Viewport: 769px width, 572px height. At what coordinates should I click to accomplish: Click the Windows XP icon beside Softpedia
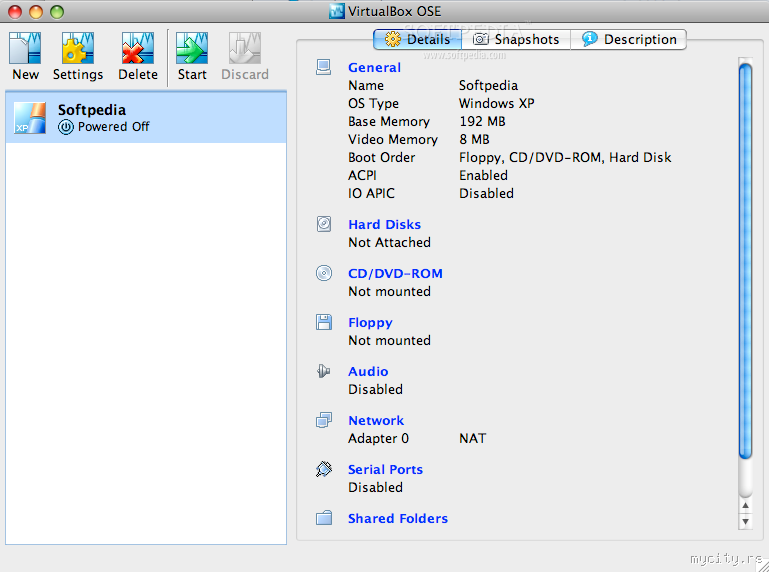point(30,118)
